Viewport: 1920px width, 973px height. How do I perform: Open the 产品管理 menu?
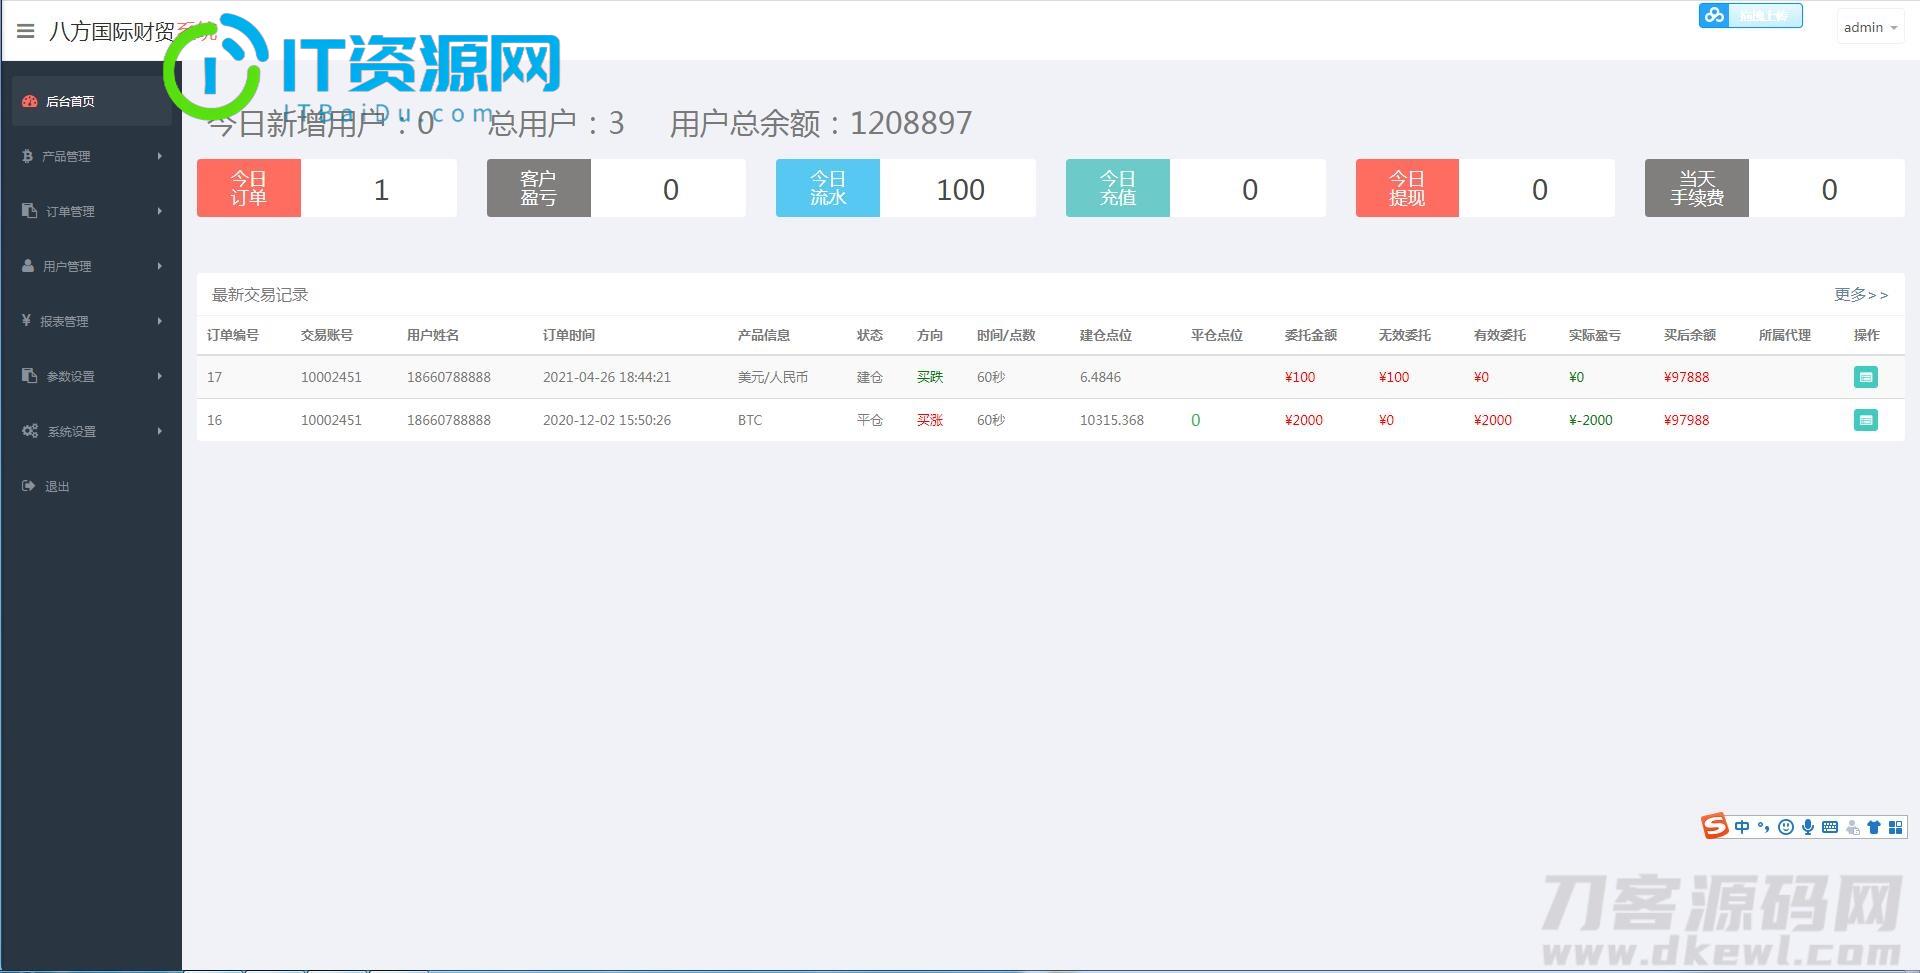(91, 156)
